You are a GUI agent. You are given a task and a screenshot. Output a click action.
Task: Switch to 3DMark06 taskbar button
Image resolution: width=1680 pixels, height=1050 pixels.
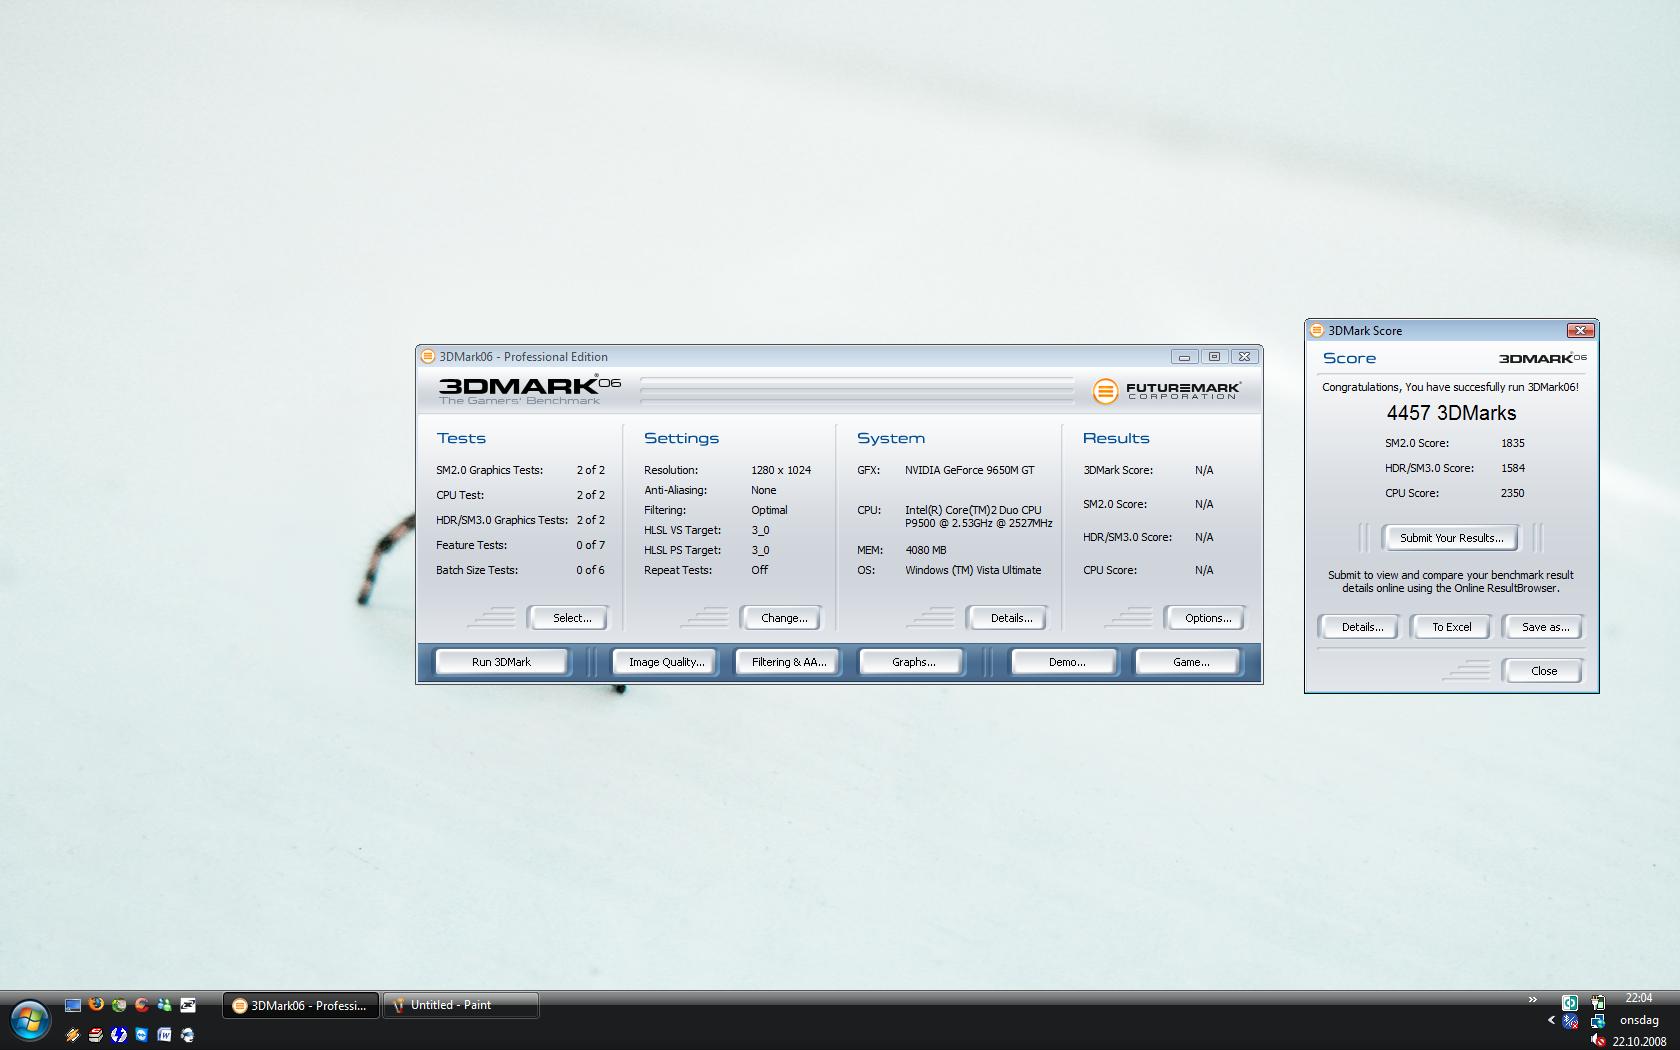[x=300, y=1005]
